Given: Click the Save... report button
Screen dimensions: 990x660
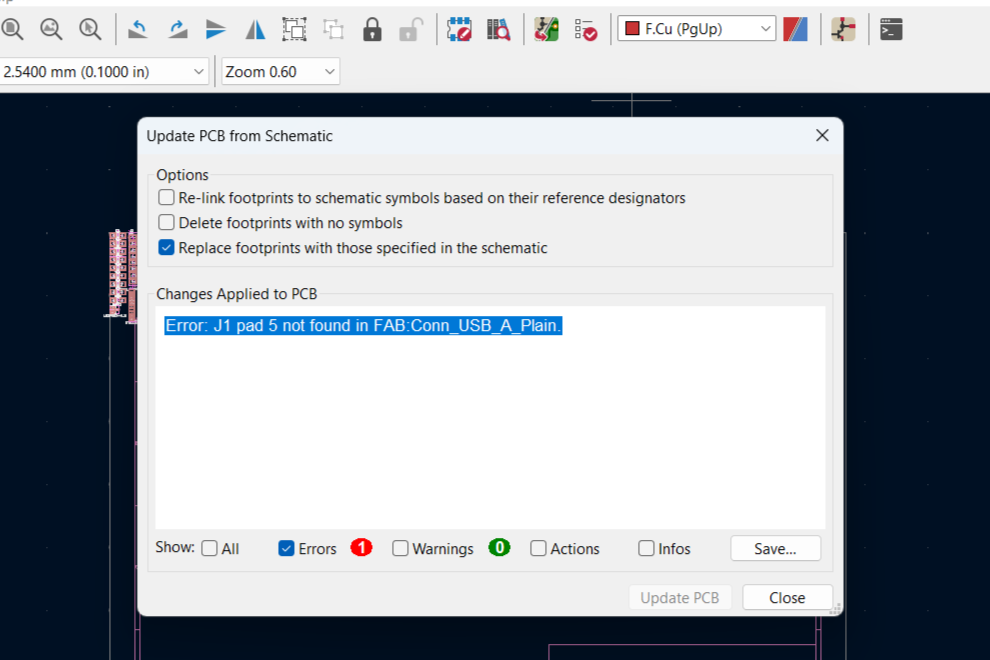Looking at the screenshot, I should click(775, 548).
